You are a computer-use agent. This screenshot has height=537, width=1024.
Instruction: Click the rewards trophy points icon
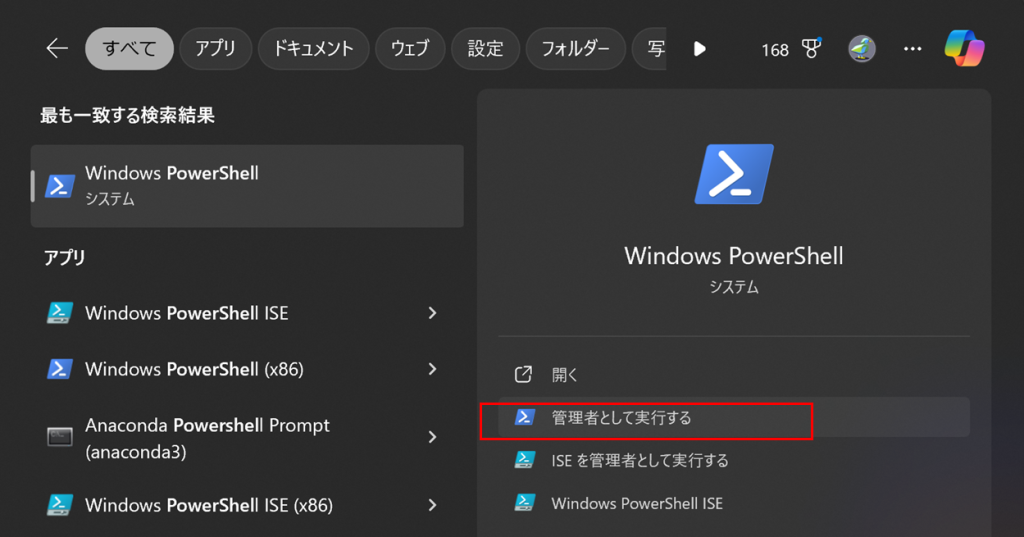coord(811,48)
